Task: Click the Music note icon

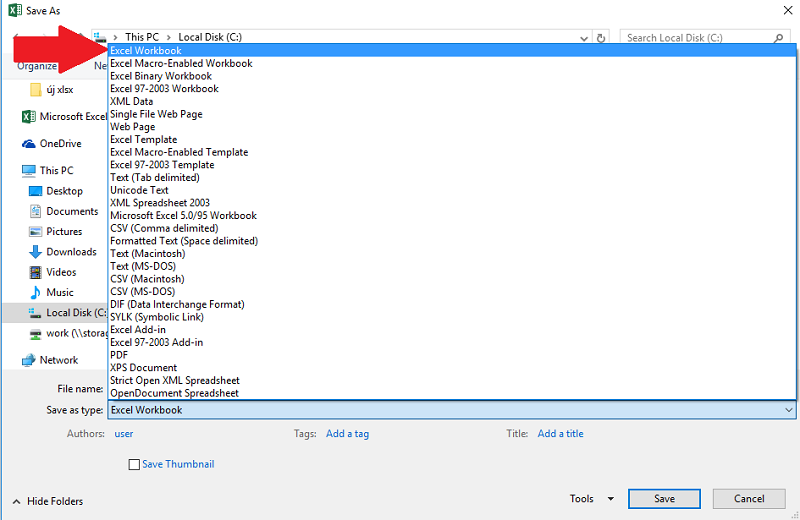Action: click(36, 292)
